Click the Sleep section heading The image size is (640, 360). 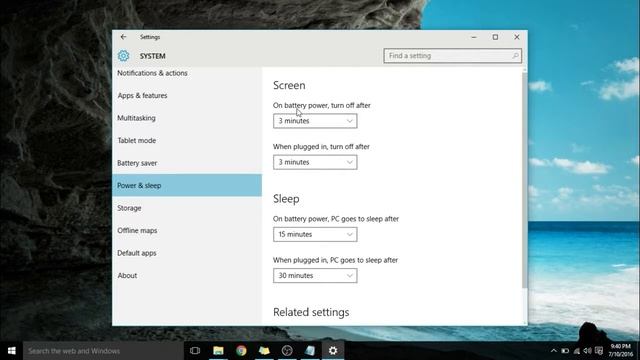coord(286,199)
